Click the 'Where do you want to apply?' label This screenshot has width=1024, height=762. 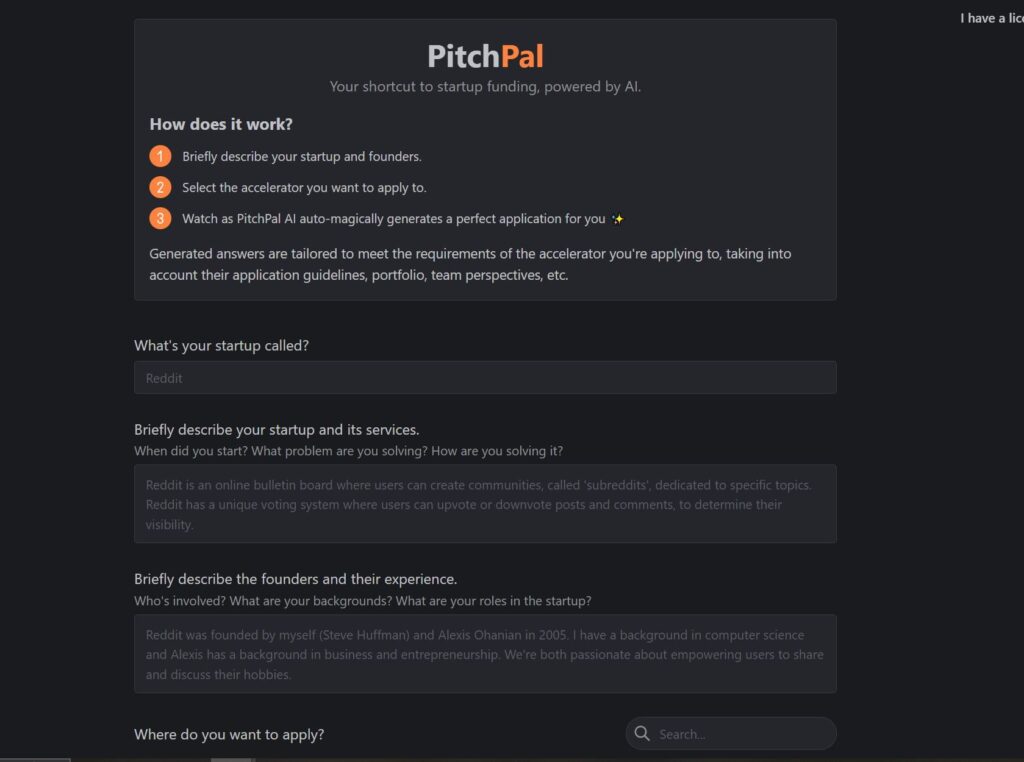click(x=229, y=734)
